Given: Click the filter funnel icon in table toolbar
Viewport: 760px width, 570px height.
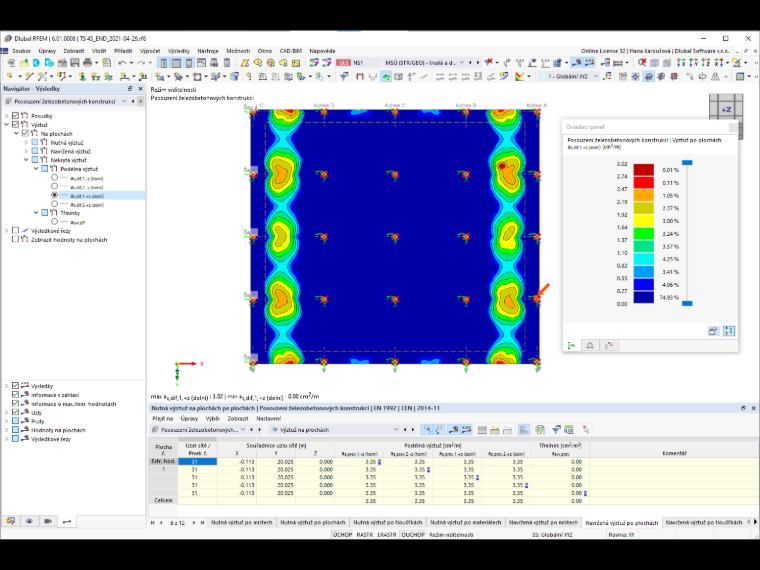Looking at the screenshot, I should (x=556, y=430).
